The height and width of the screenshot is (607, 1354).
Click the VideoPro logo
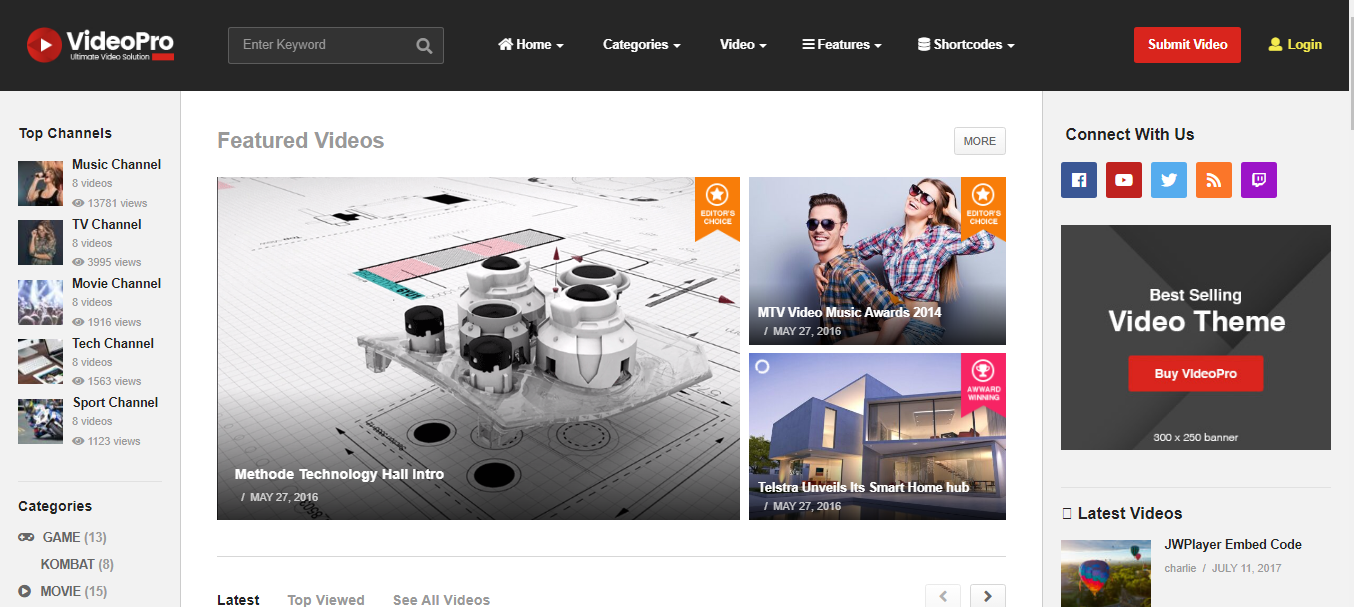pyautogui.click(x=100, y=45)
